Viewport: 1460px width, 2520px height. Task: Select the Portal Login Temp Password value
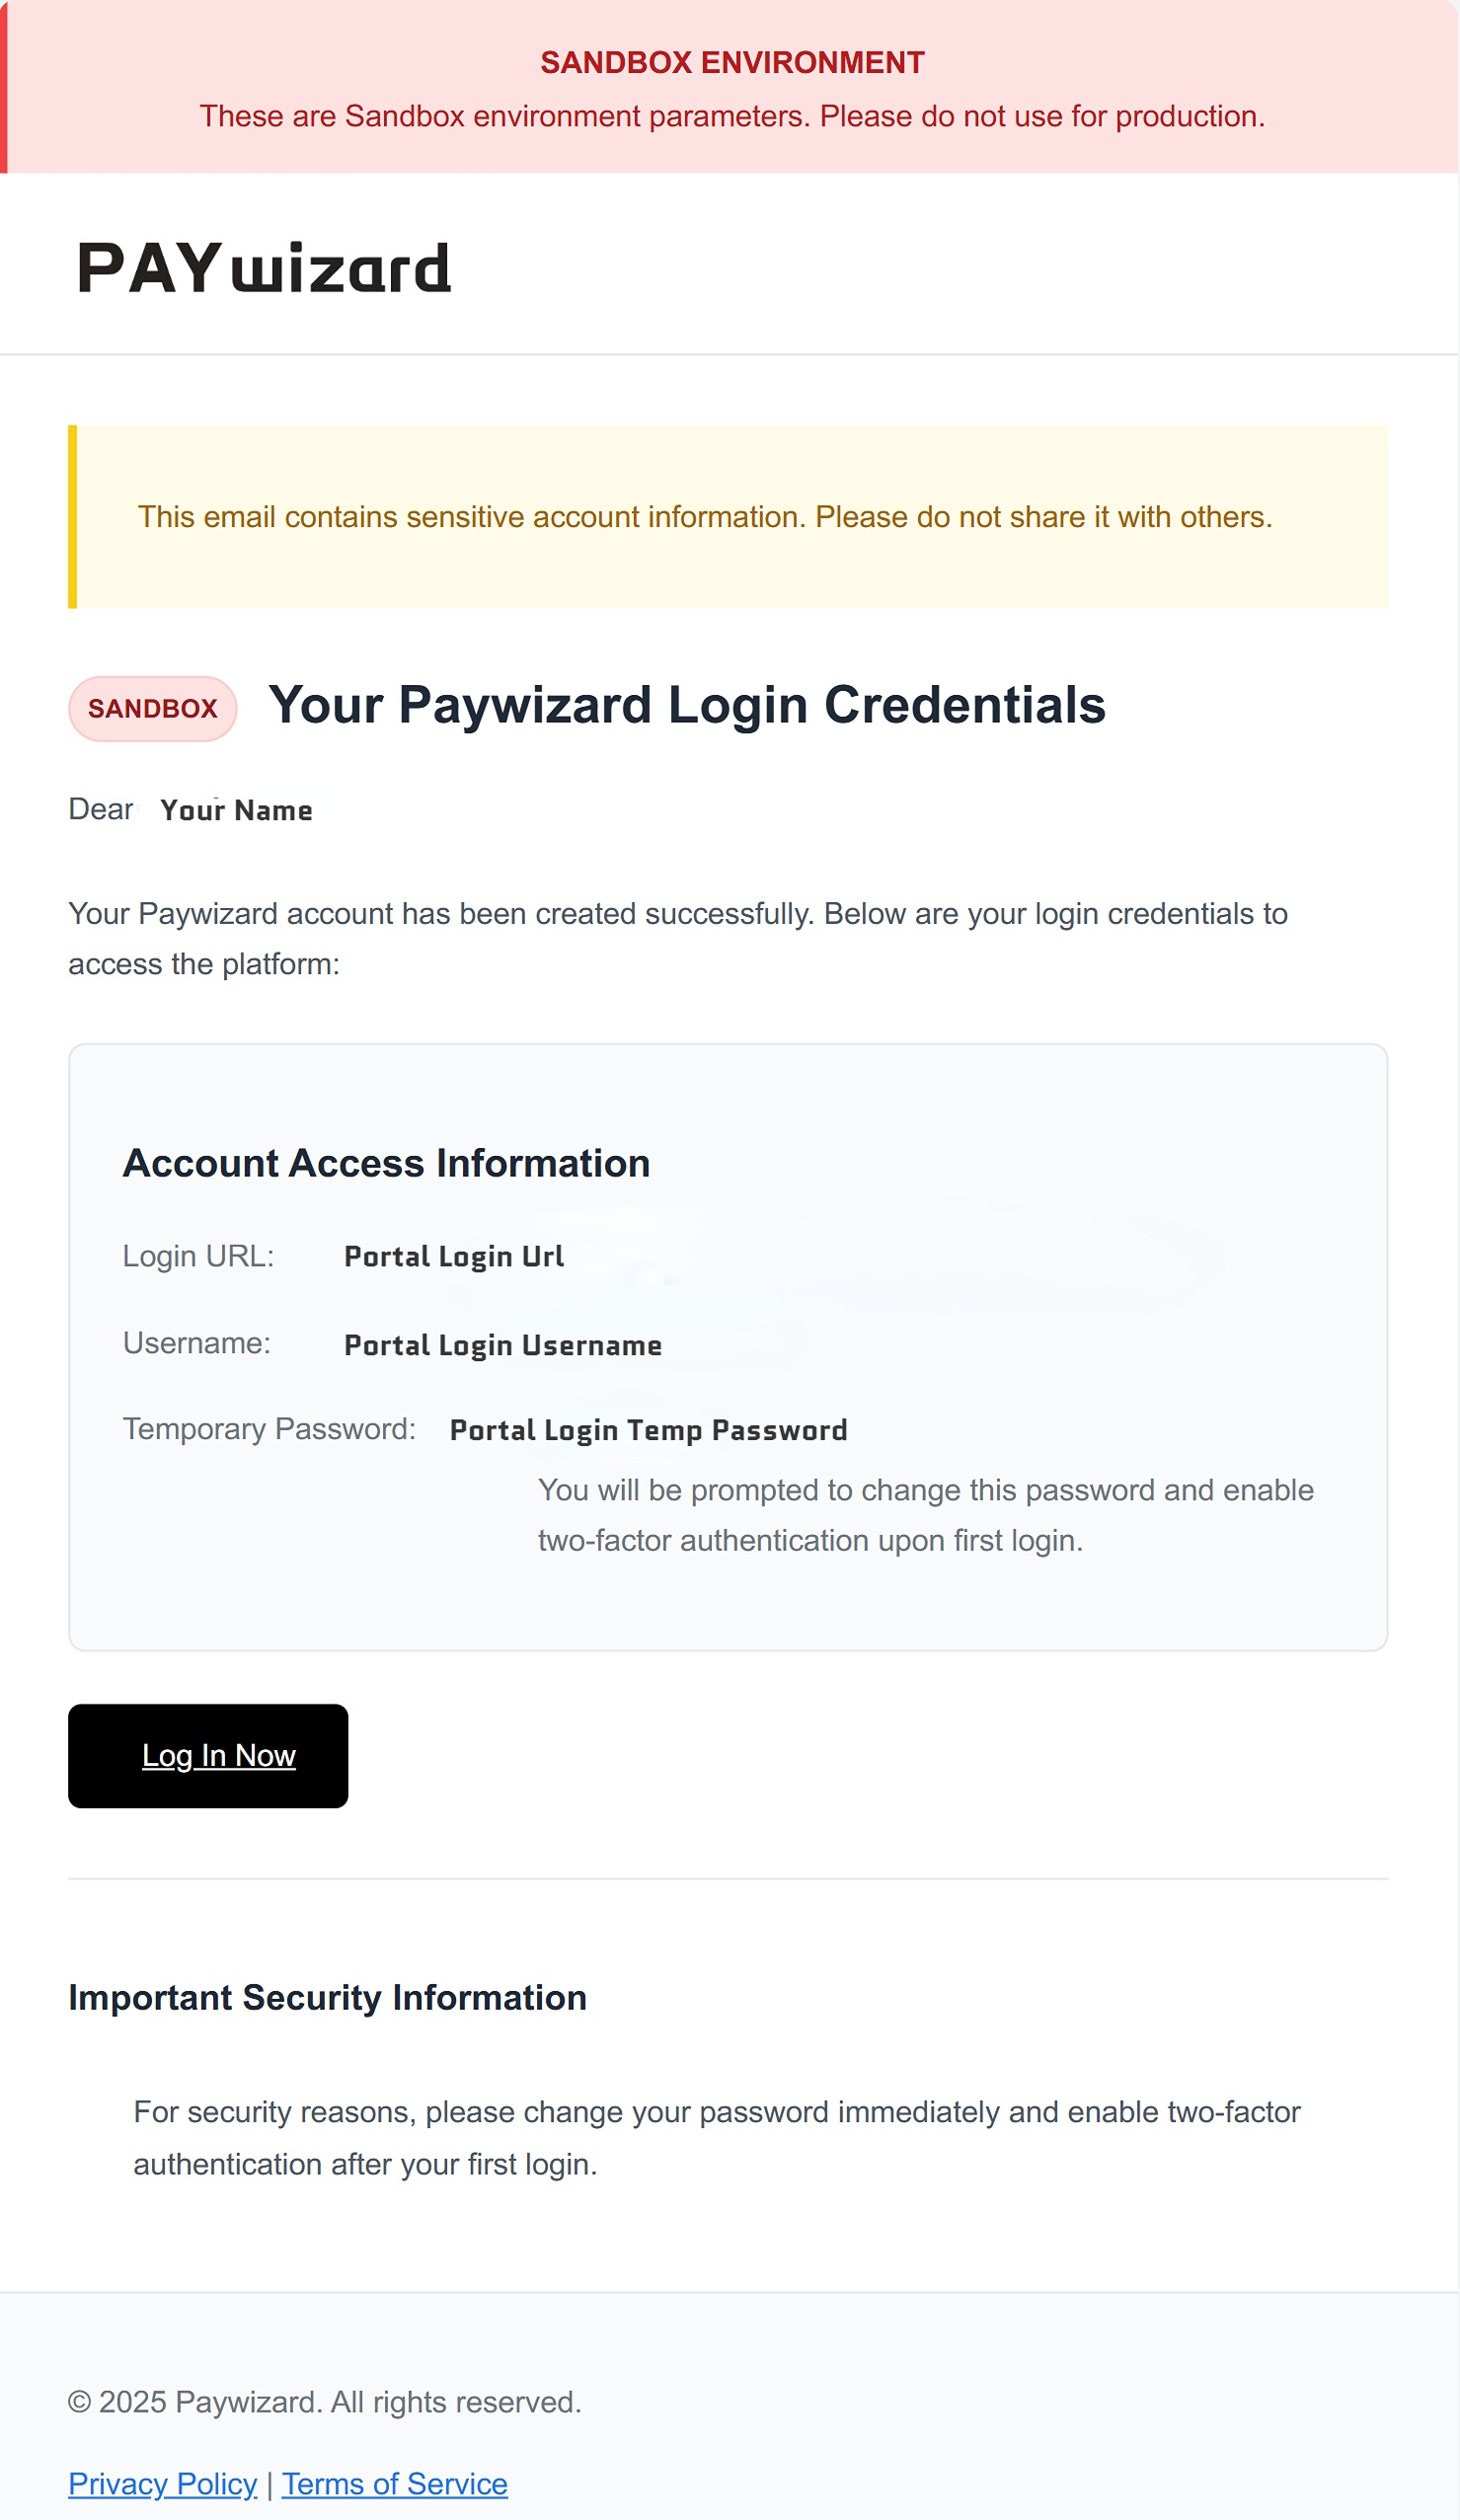(648, 1430)
